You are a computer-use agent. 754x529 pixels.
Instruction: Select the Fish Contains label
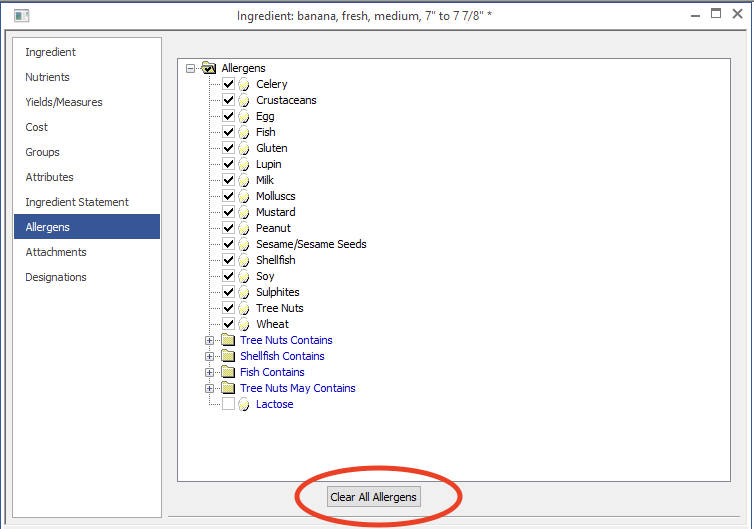tap(272, 372)
